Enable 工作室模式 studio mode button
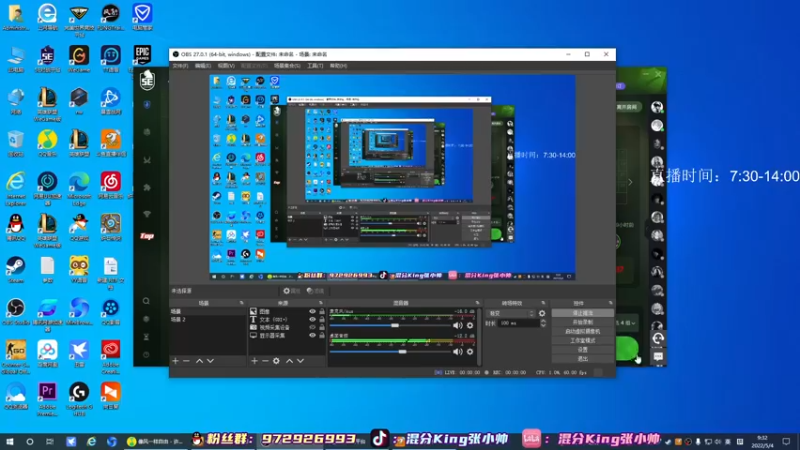800x450 pixels. click(583, 341)
